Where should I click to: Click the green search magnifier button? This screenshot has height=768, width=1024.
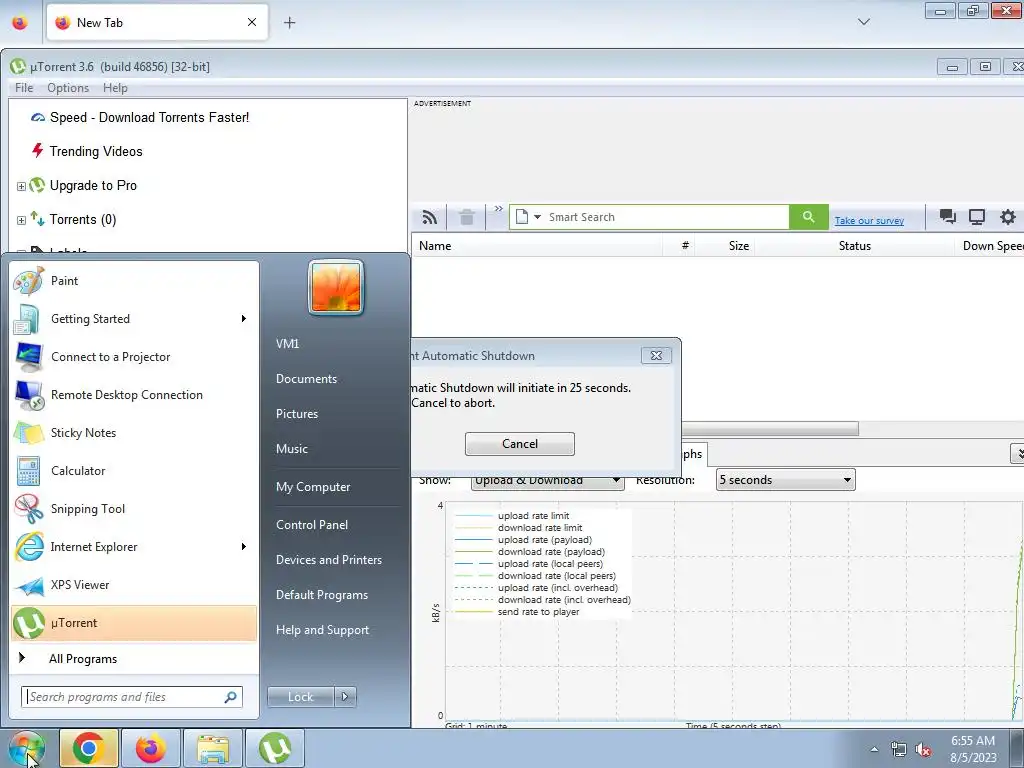808,217
